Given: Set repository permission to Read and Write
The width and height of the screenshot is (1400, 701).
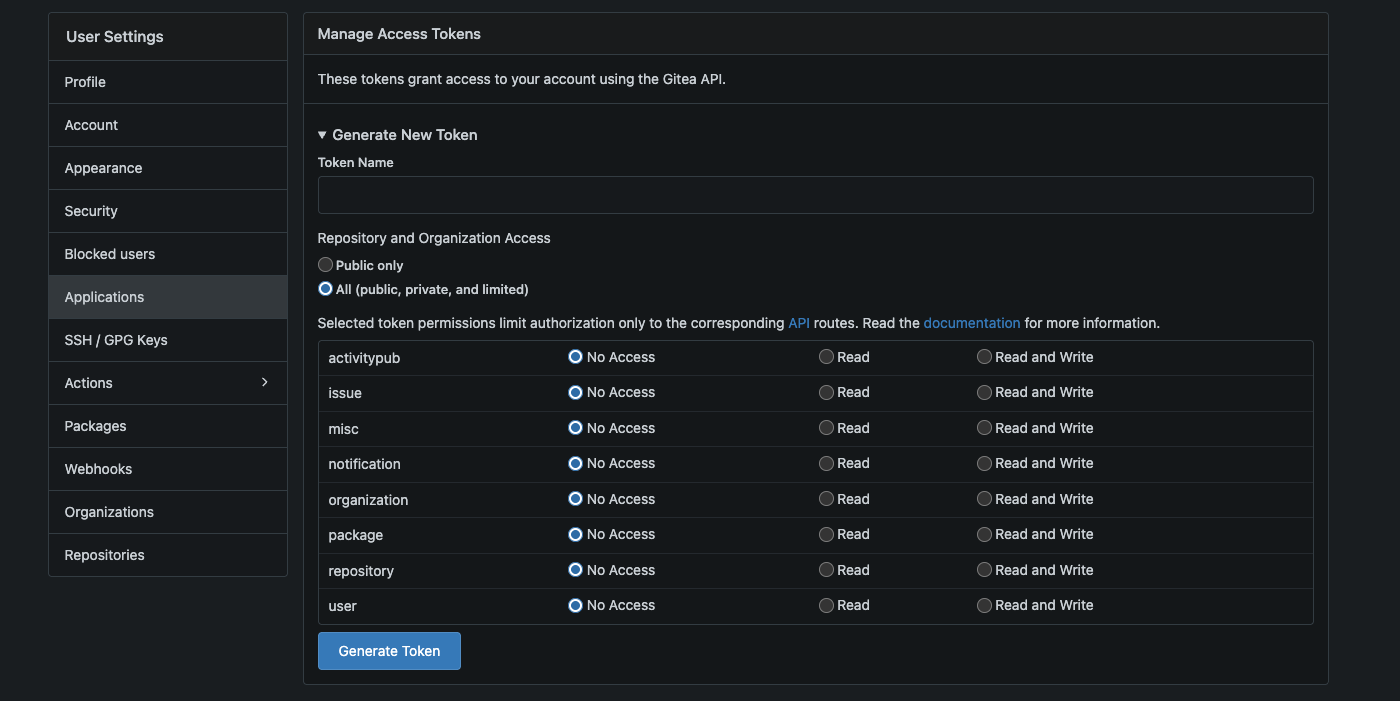Looking at the screenshot, I should point(985,570).
